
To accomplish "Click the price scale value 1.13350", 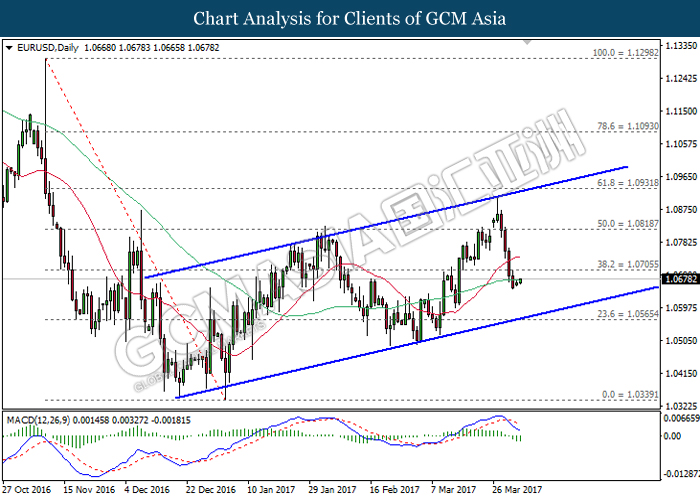I will pyautogui.click(x=681, y=46).
